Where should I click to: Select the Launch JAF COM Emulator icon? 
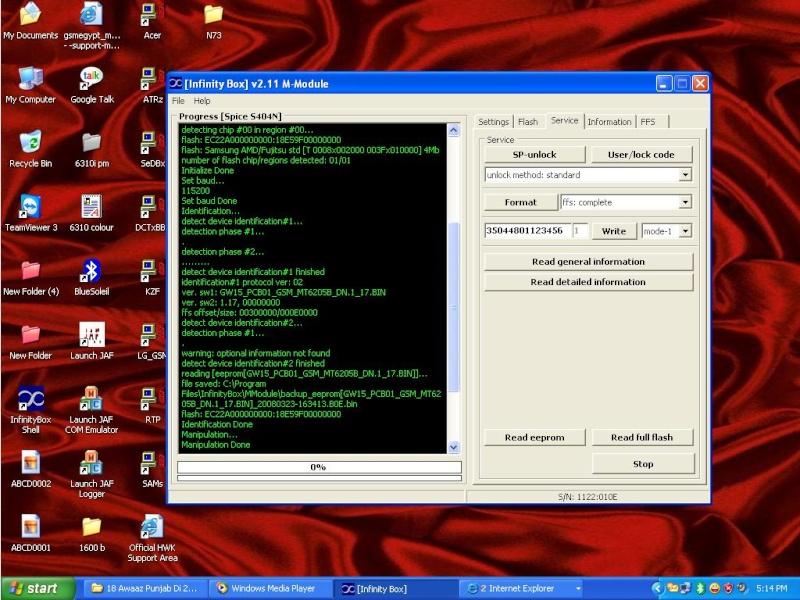pos(92,410)
